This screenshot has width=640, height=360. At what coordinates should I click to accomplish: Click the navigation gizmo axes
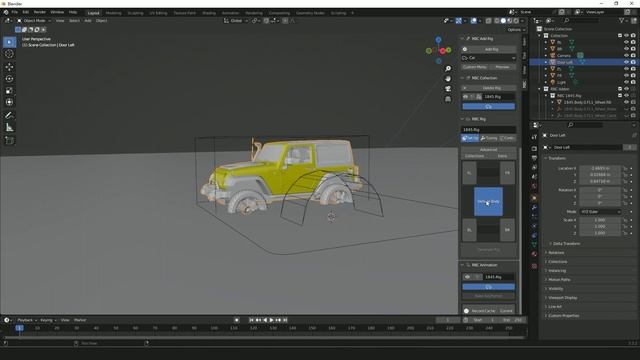coord(438,50)
